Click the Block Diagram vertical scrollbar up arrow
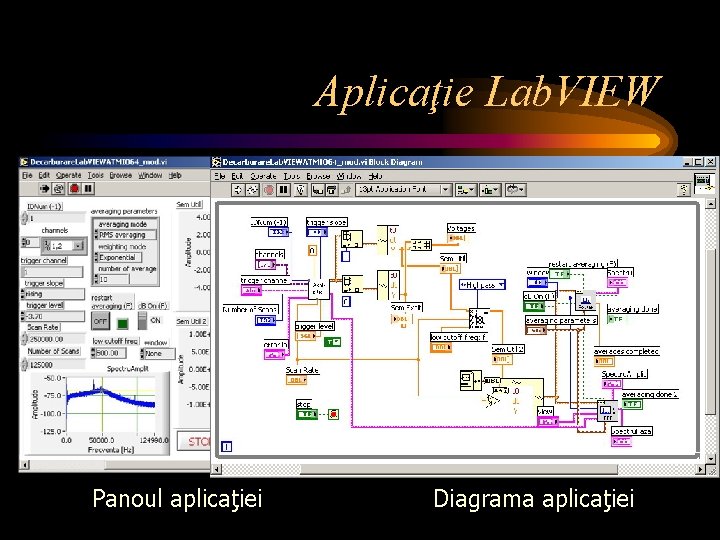The height and width of the screenshot is (540, 720). click(710, 203)
